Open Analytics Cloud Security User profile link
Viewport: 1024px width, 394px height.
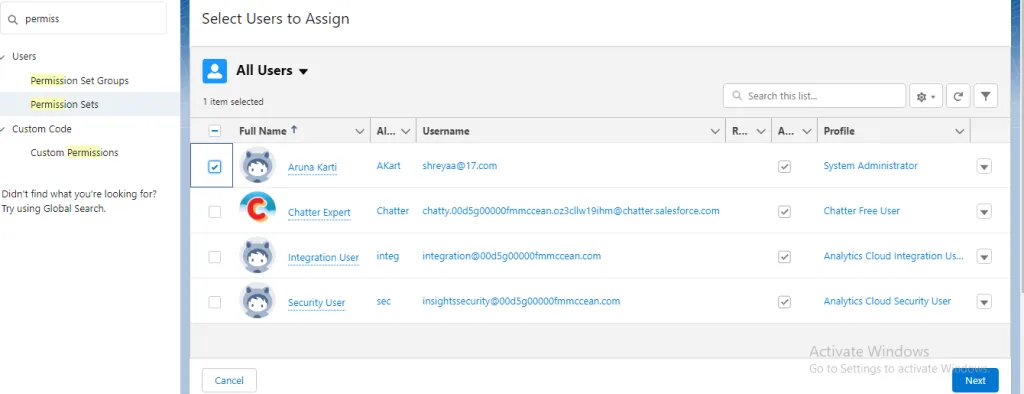click(x=887, y=301)
